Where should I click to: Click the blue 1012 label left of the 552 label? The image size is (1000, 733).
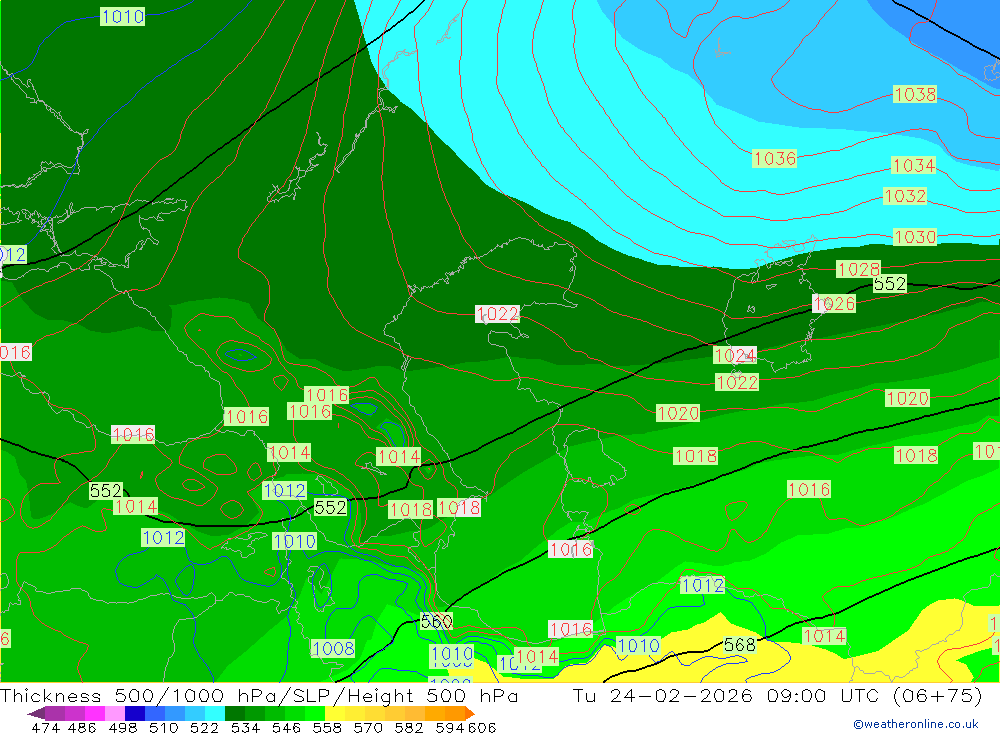(284, 491)
